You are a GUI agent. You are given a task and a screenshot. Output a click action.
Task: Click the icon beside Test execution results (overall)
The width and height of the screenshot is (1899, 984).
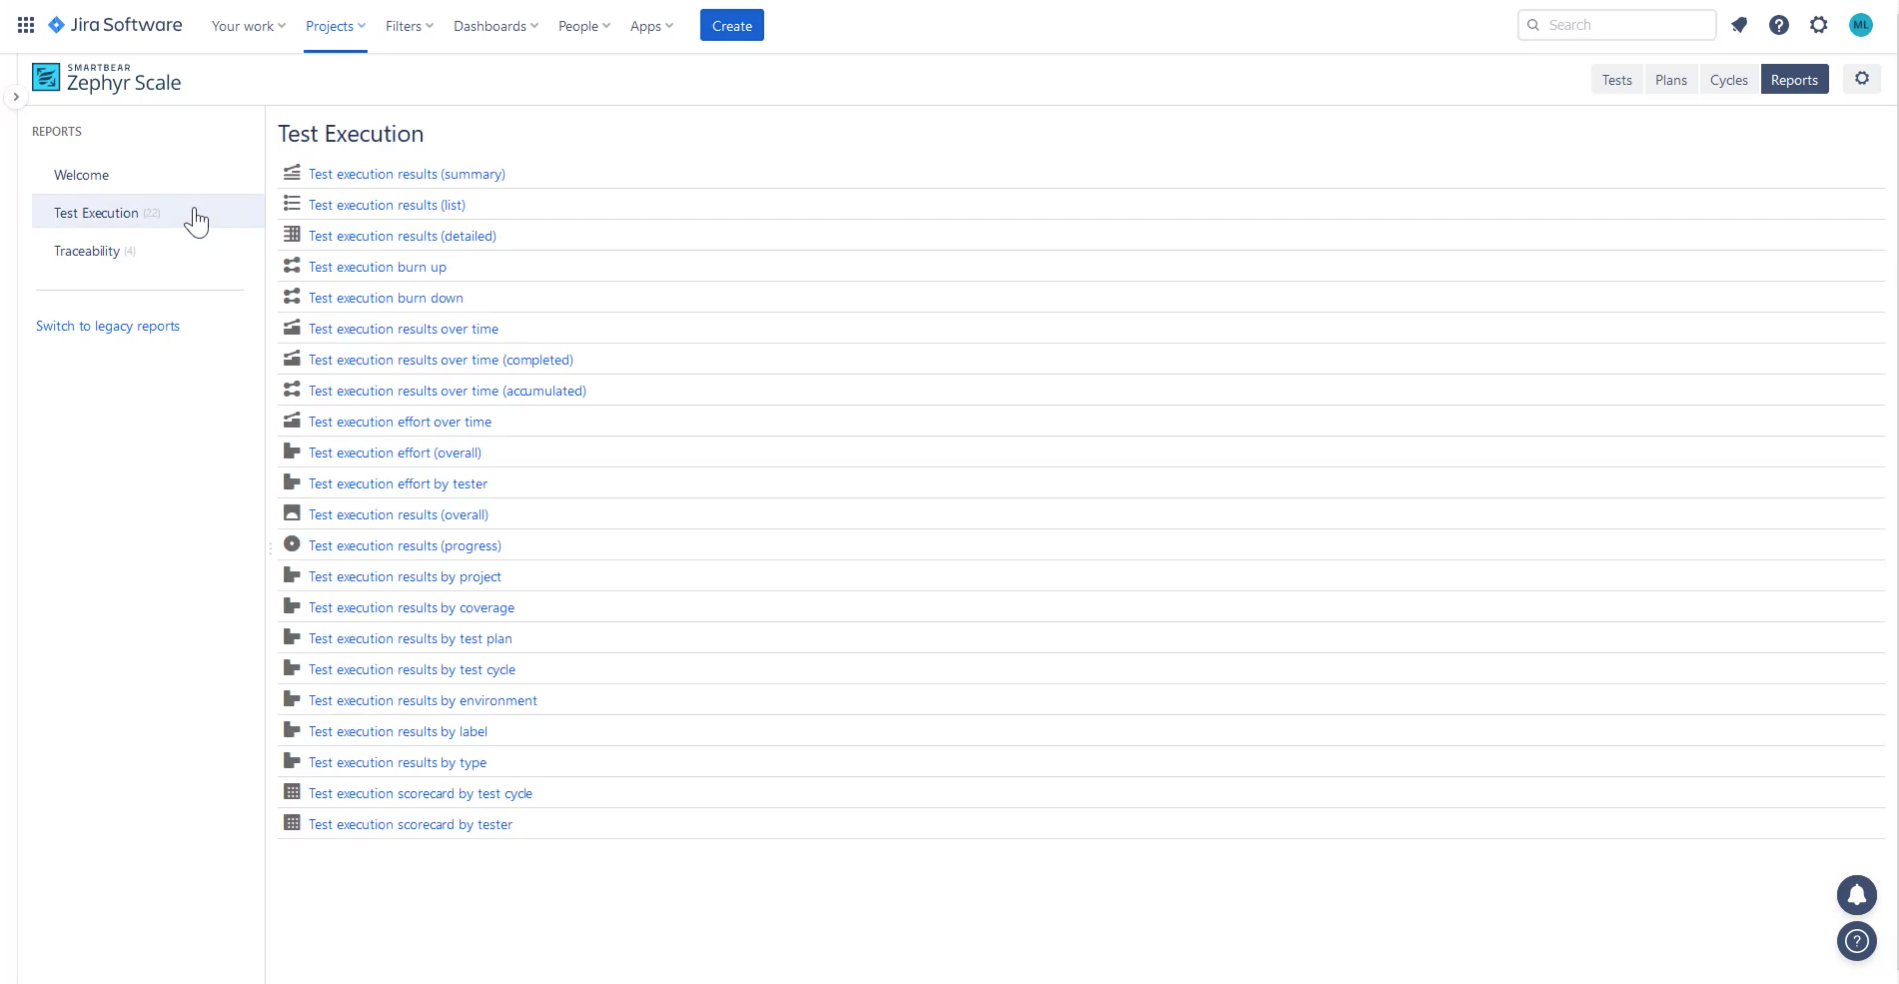click(292, 513)
